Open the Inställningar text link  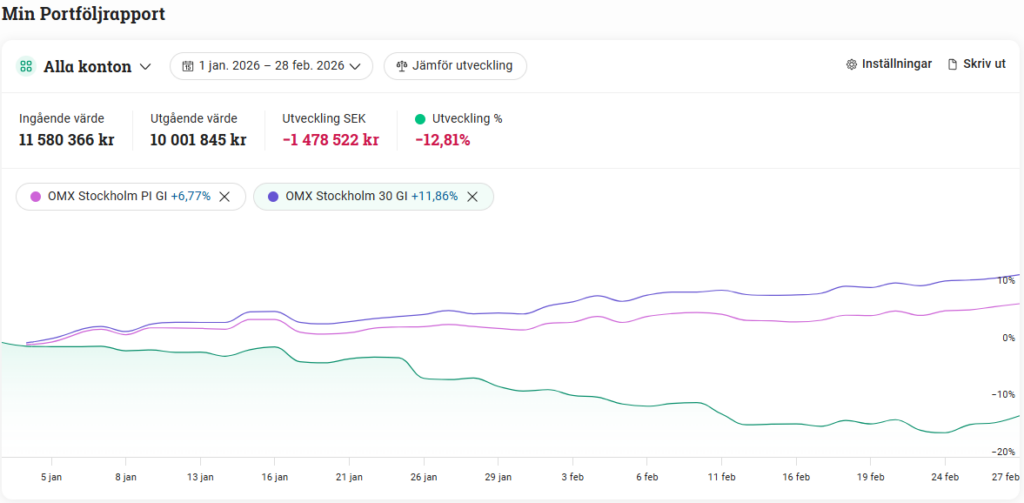pos(897,64)
